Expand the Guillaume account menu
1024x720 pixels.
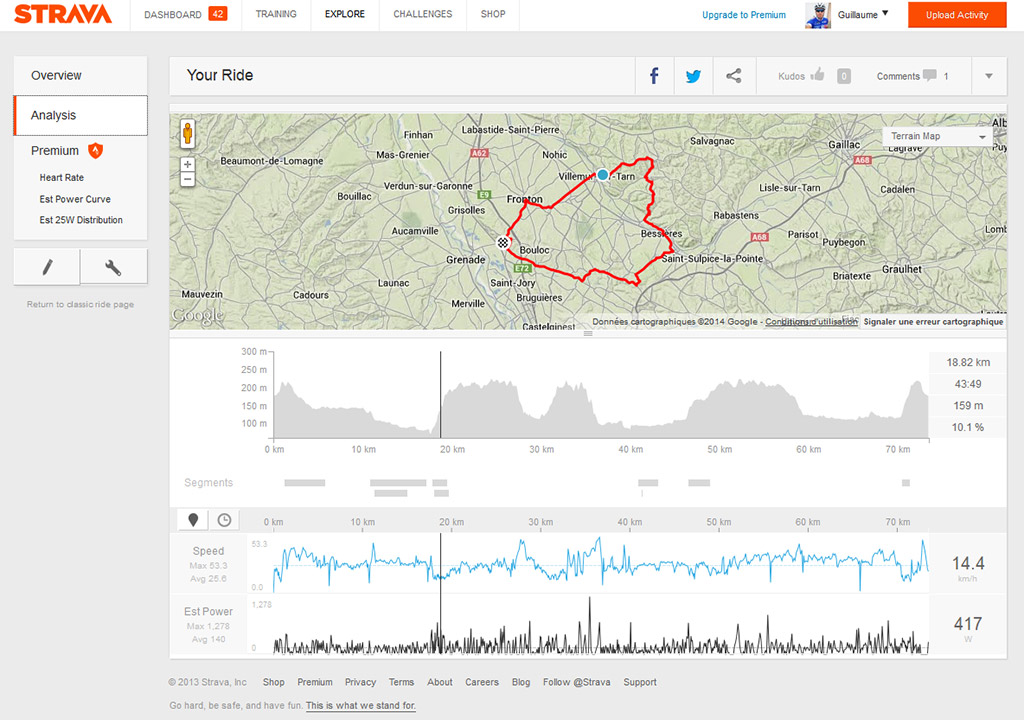click(886, 13)
